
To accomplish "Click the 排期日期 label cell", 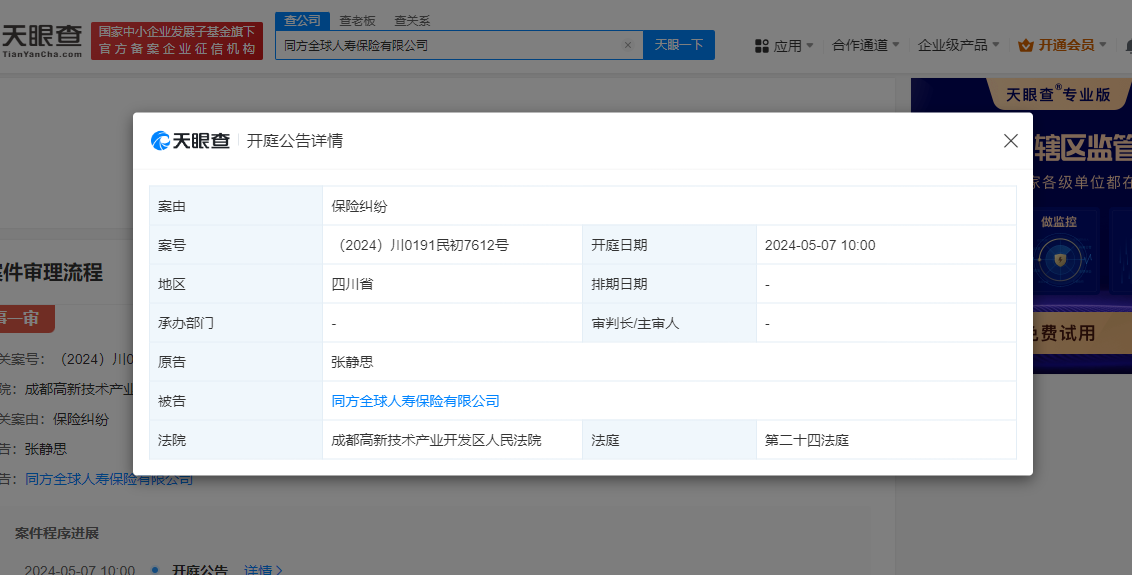I will pyautogui.click(x=669, y=284).
